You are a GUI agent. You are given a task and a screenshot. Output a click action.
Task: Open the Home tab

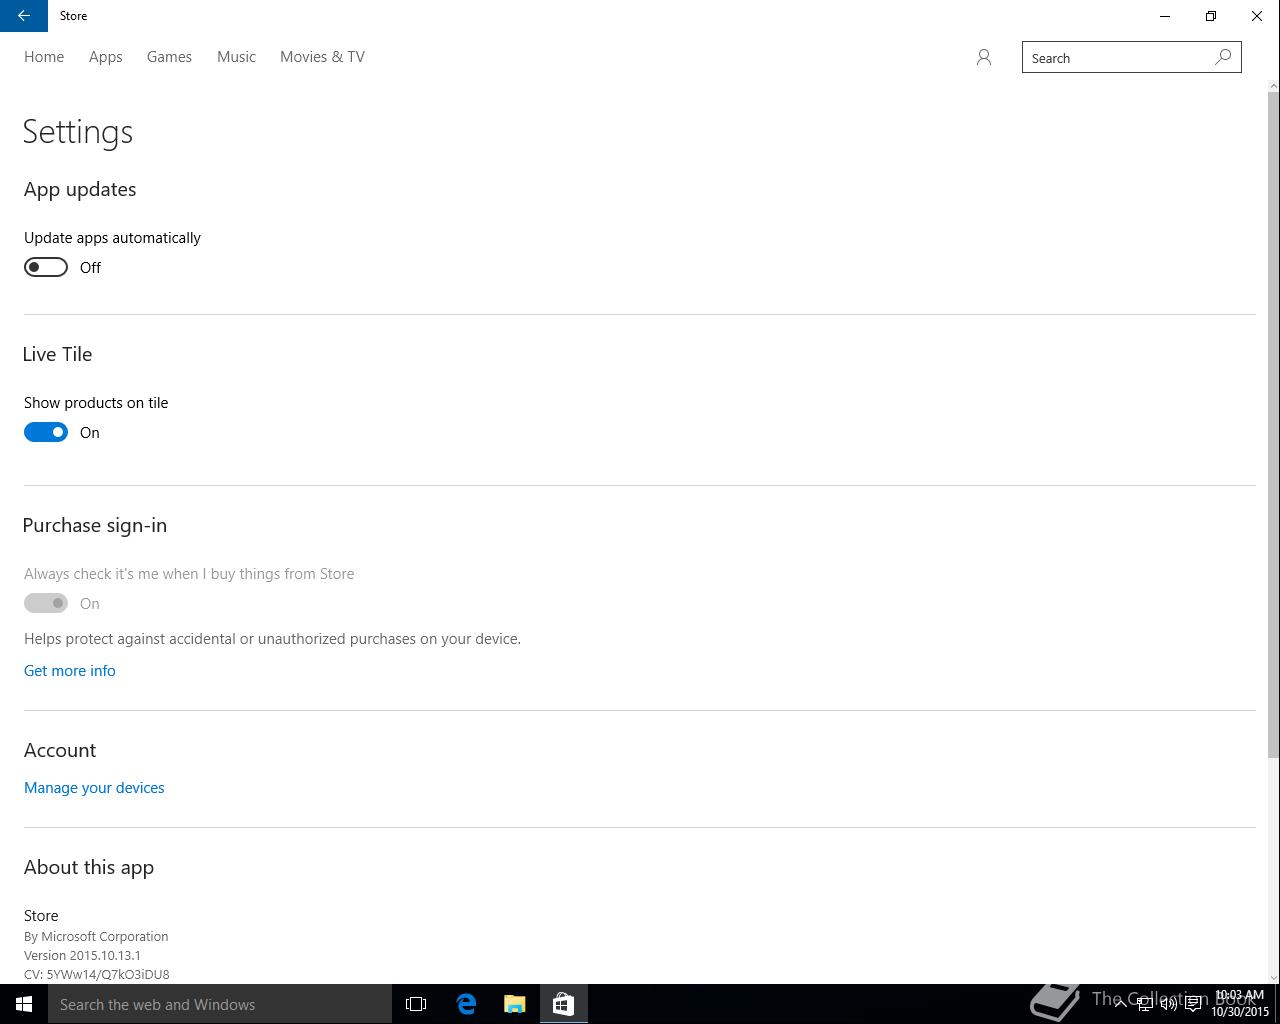coord(44,57)
